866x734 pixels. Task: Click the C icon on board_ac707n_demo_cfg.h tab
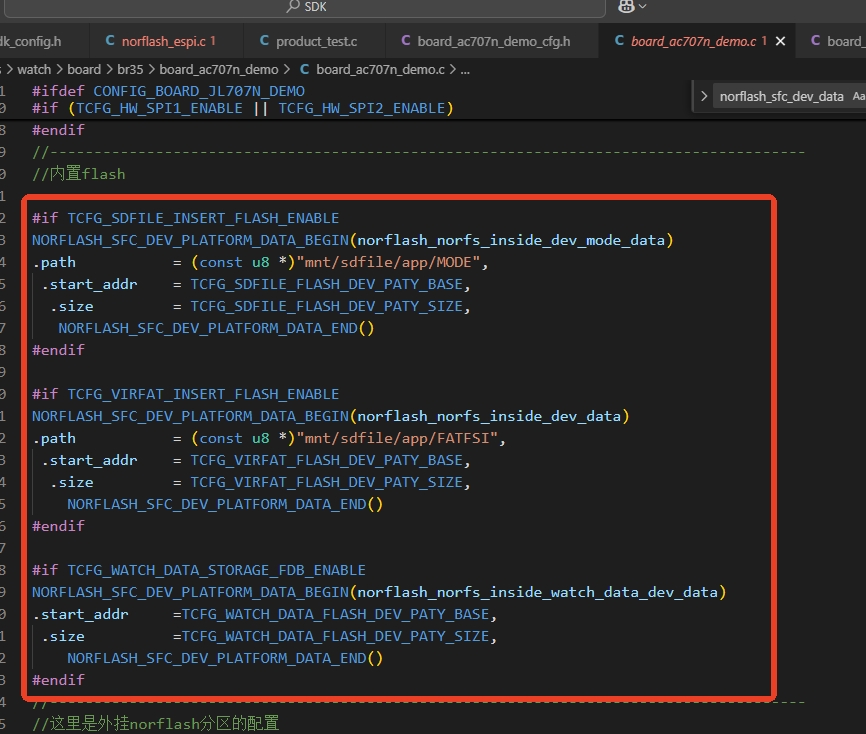(x=406, y=41)
